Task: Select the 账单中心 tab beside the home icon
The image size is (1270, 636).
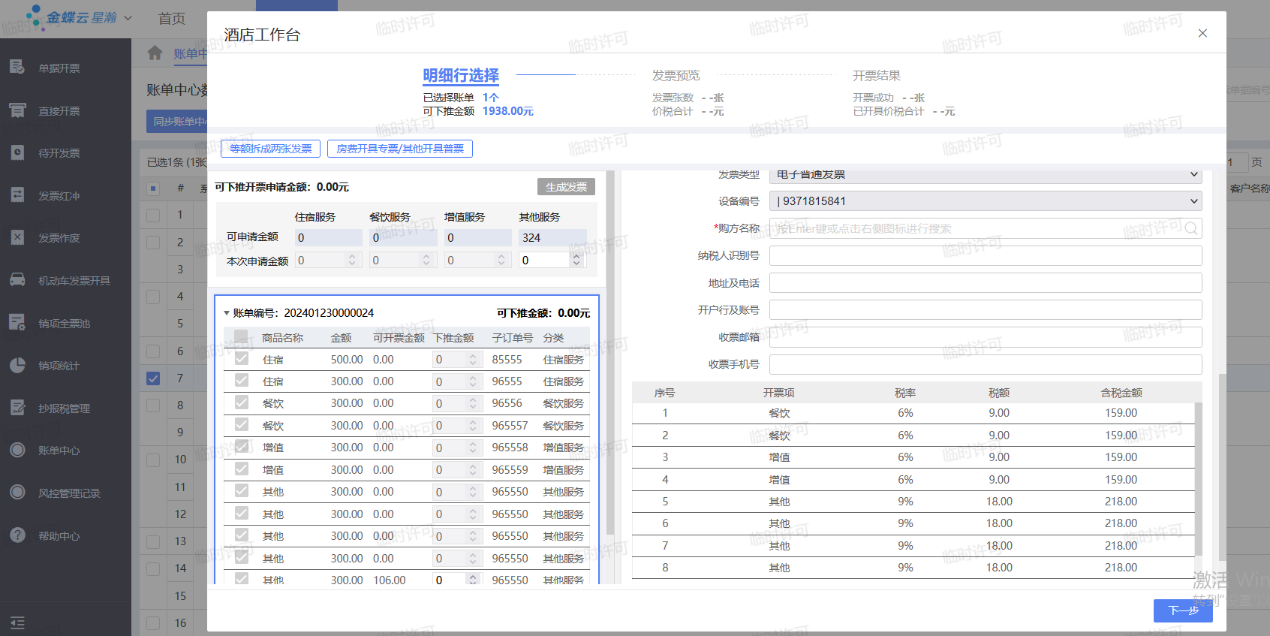Action: (x=190, y=53)
